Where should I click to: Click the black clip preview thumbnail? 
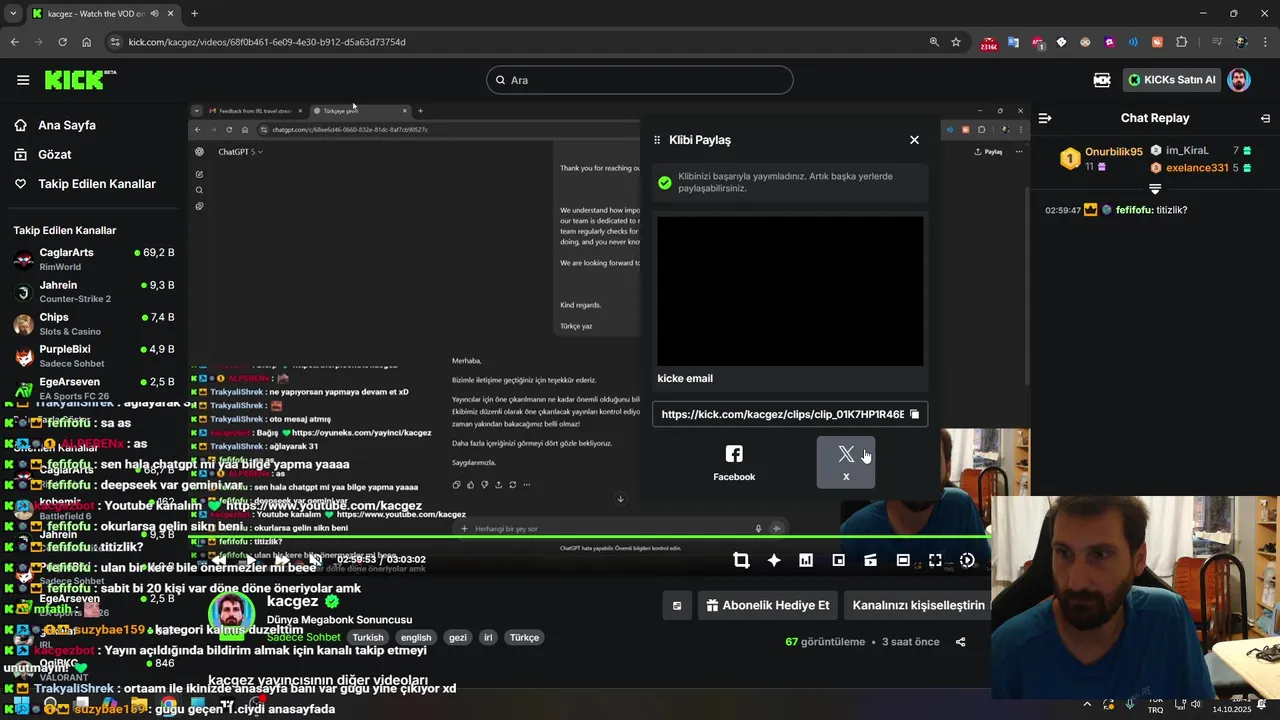coord(790,291)
